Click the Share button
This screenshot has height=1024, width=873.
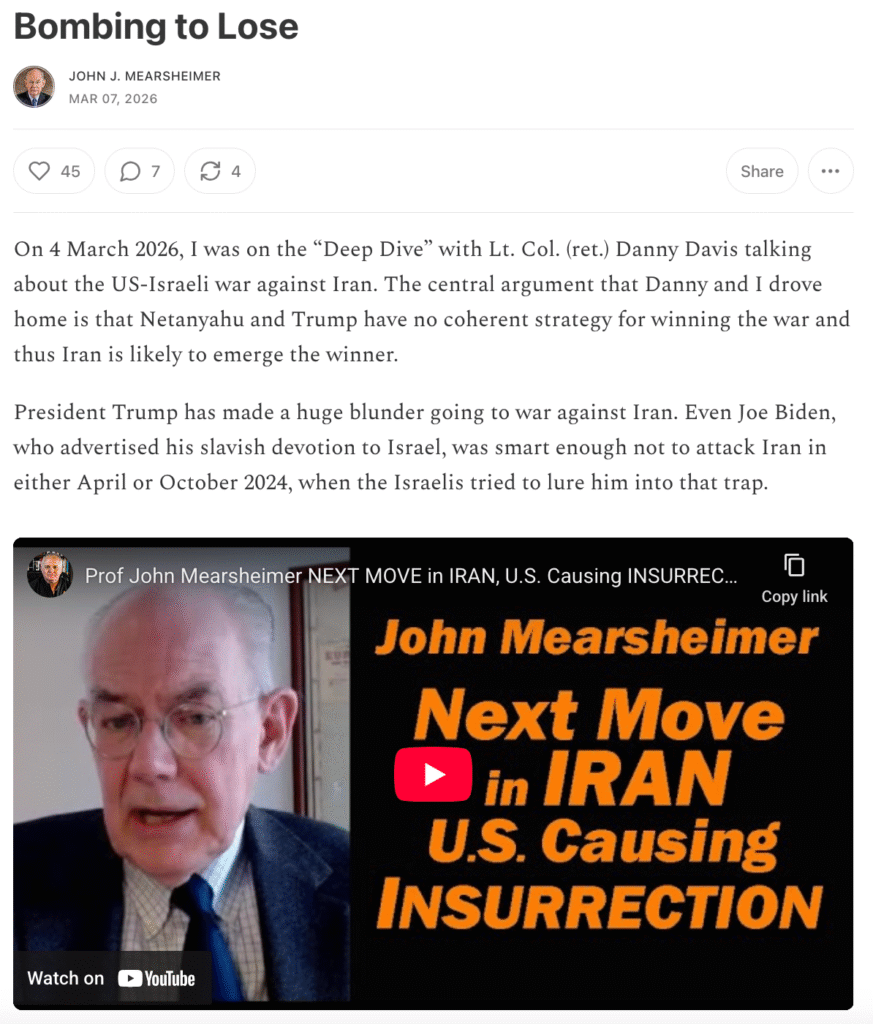[761, 171]
